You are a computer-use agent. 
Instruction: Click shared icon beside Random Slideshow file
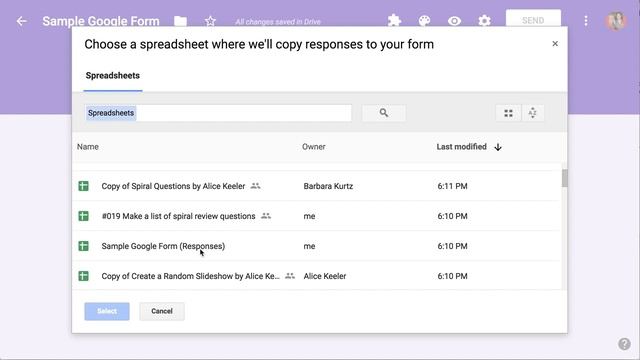pos(290,276)
